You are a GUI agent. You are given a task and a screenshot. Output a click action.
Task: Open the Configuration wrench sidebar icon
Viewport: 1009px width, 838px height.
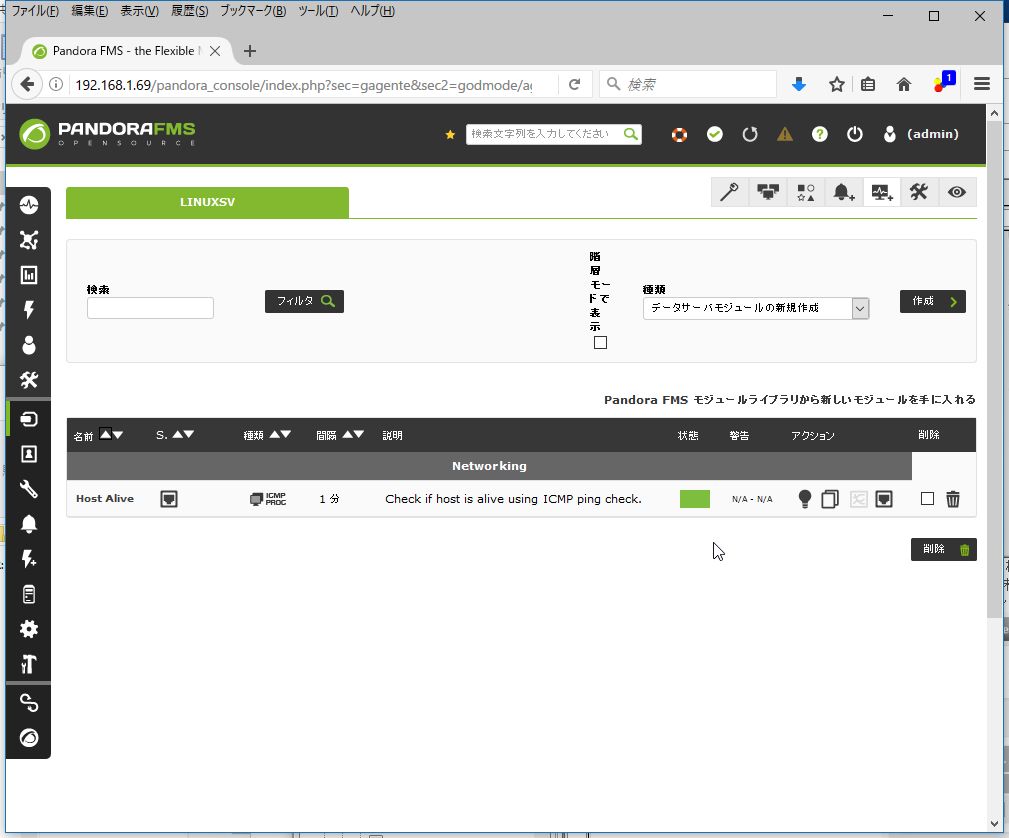click(x=28, y=489)
